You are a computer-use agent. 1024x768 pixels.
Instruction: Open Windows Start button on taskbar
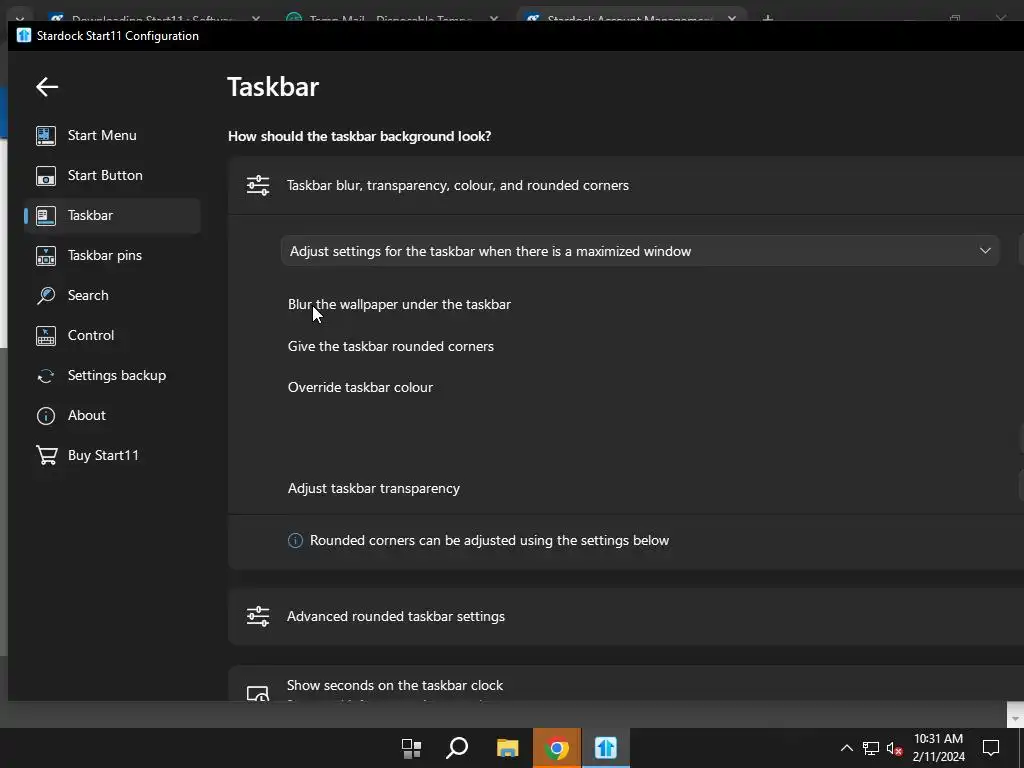(x=411, y=748)
